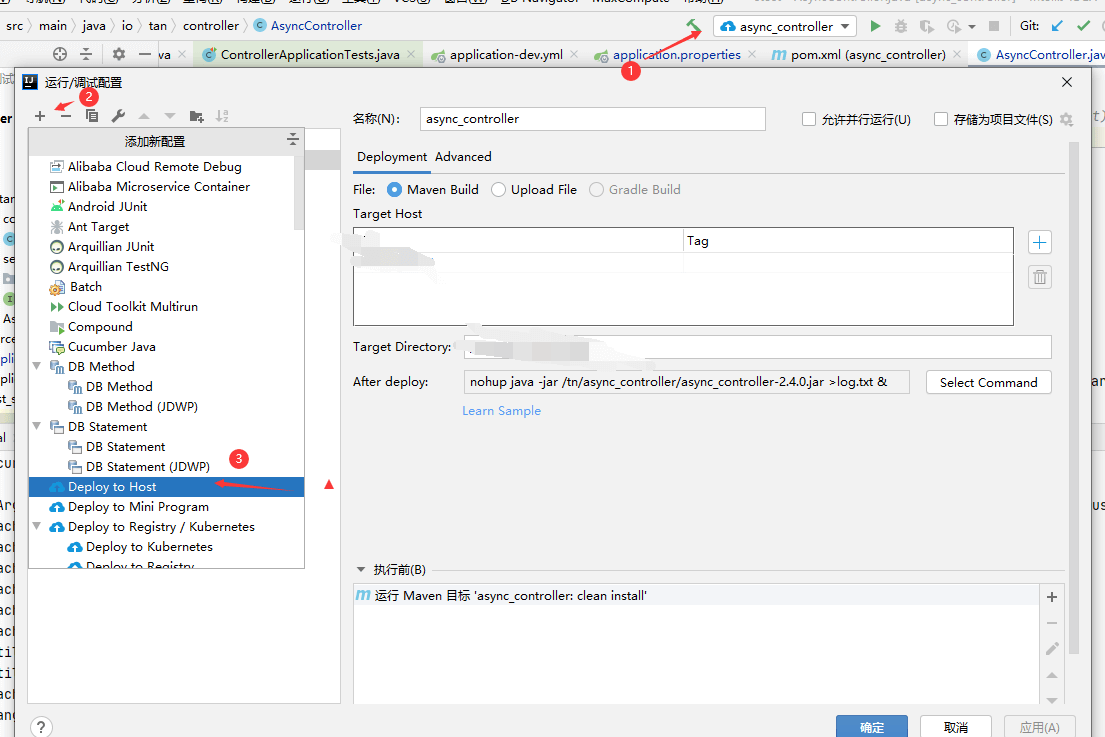The height and width of the screenshot is (737, 1105).
Task: Close the application-dev.yml tab
Action: [x=574, y=54]
